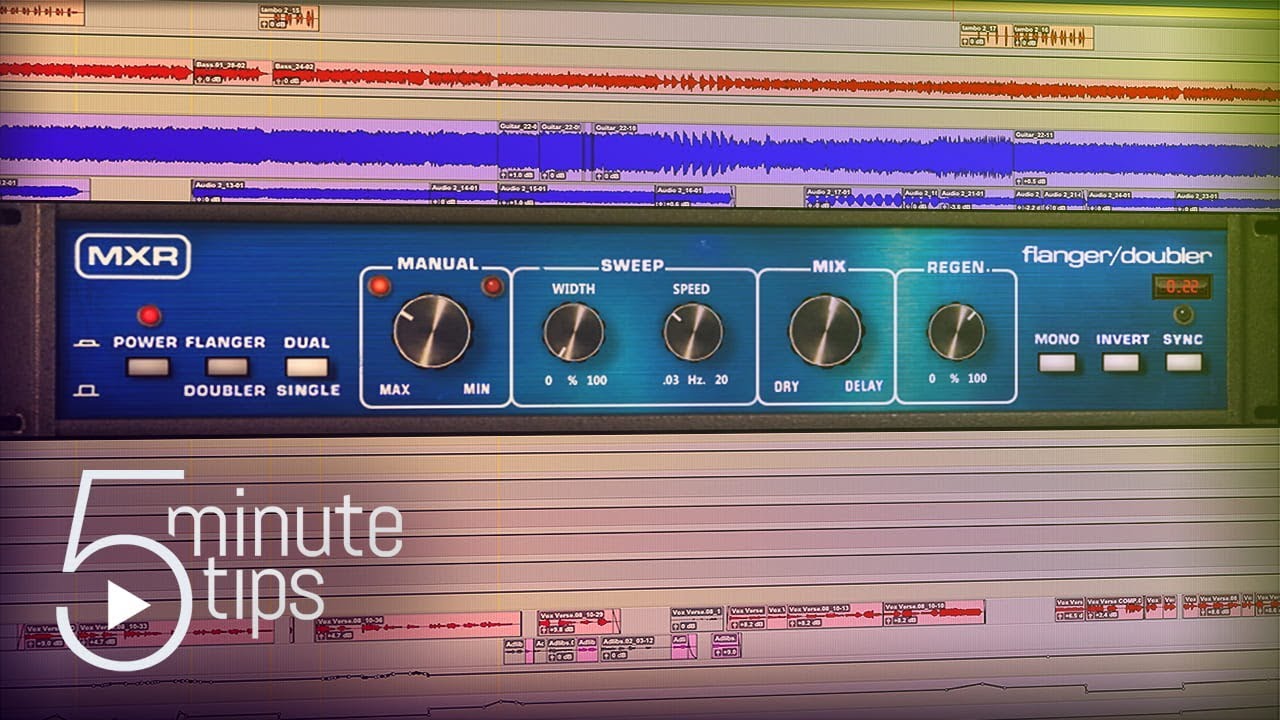This screenshot has height=720, width=1280.
Task: Click the button-in position symbol at bottom left
Action: pyautogui.click(x=87, y=390)
